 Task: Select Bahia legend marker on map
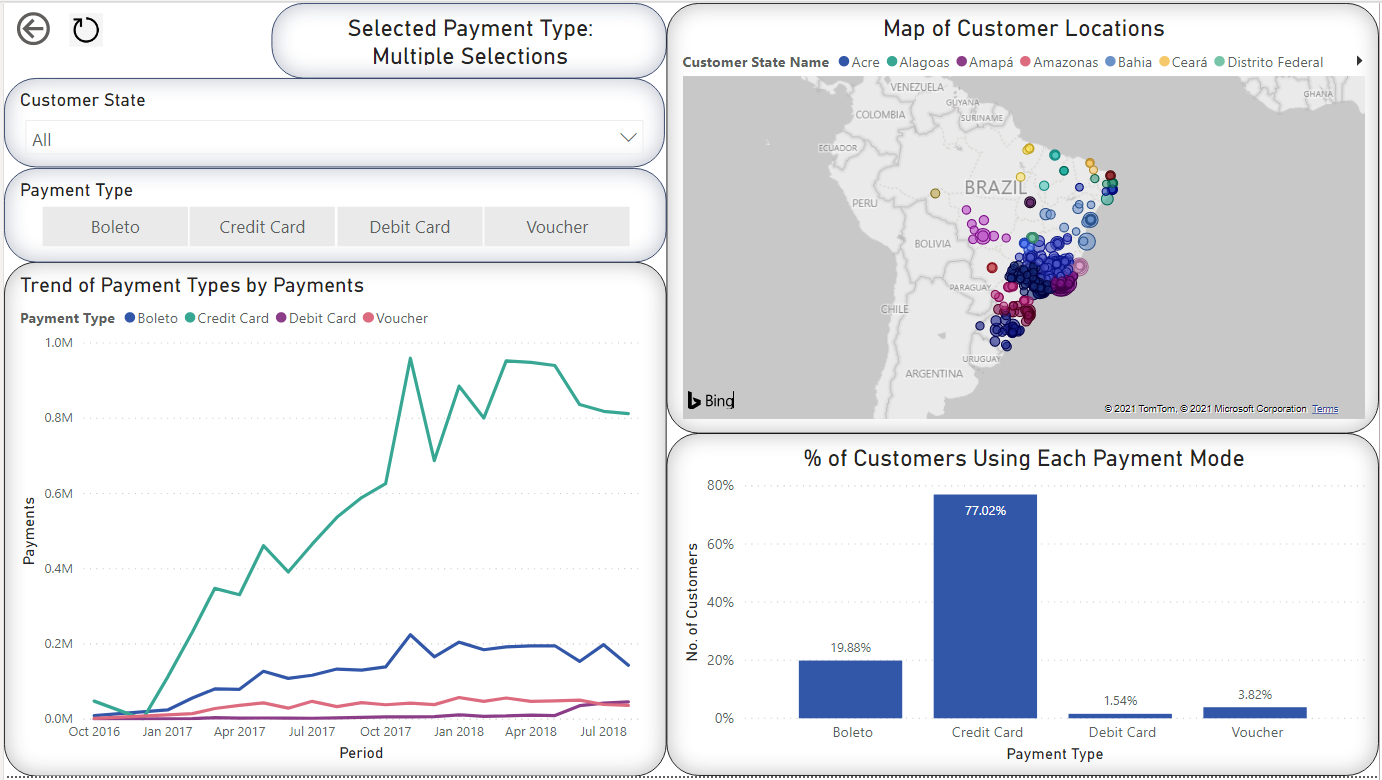pos(1110,62)
